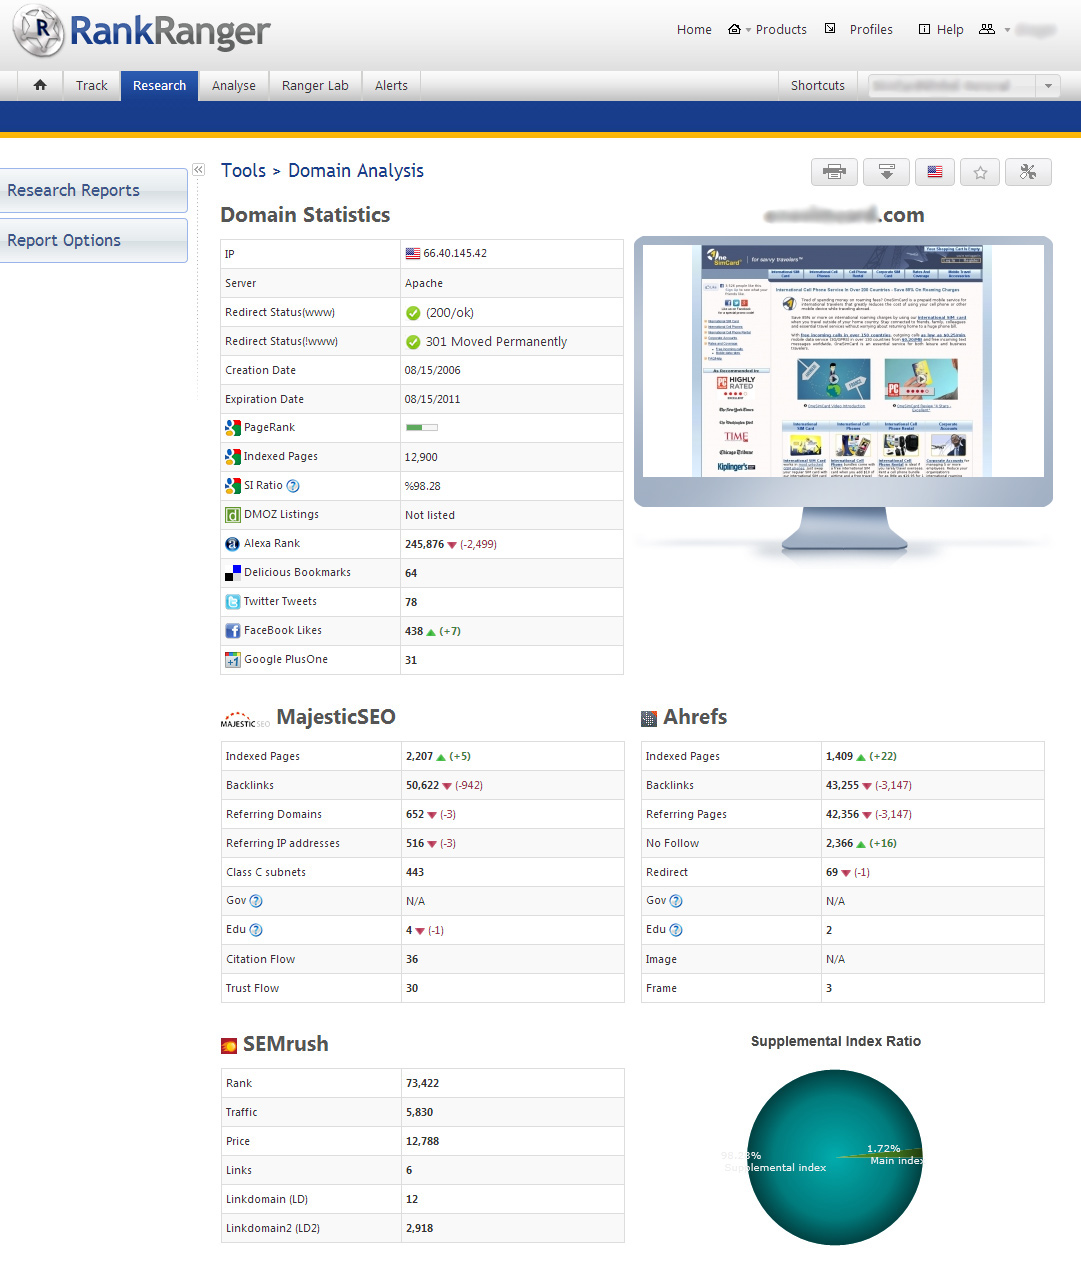Image resolution: width=1081 pixels, height=1272 pixels.
Task: Click the Tools breadcrumb link
Action: coord(243,171)
